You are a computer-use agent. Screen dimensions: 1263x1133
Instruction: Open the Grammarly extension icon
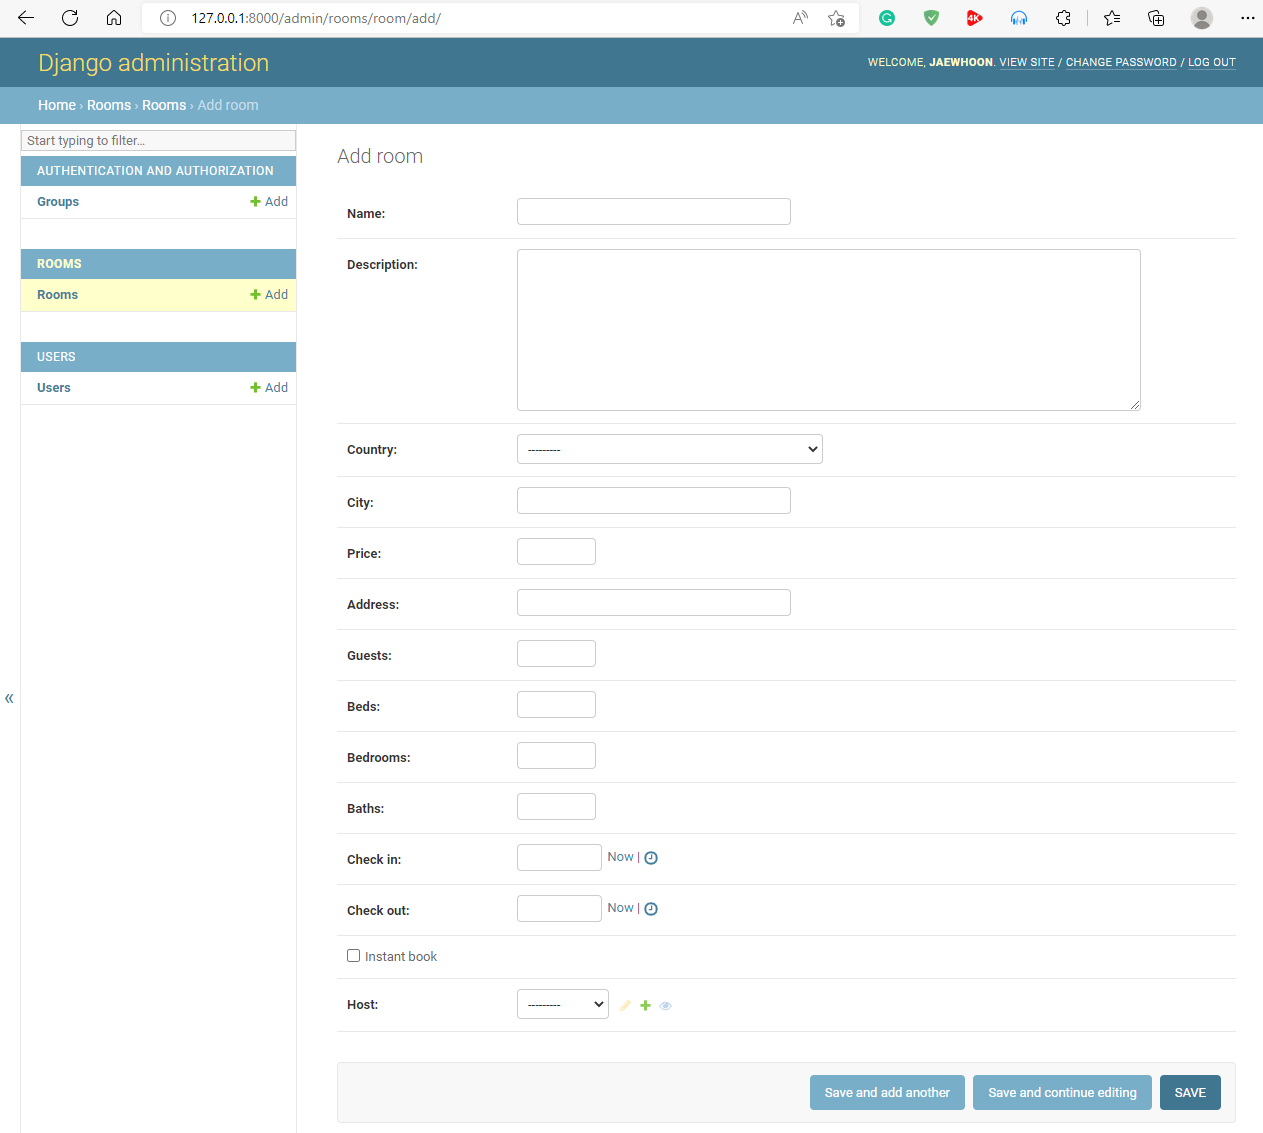point(887,18)
